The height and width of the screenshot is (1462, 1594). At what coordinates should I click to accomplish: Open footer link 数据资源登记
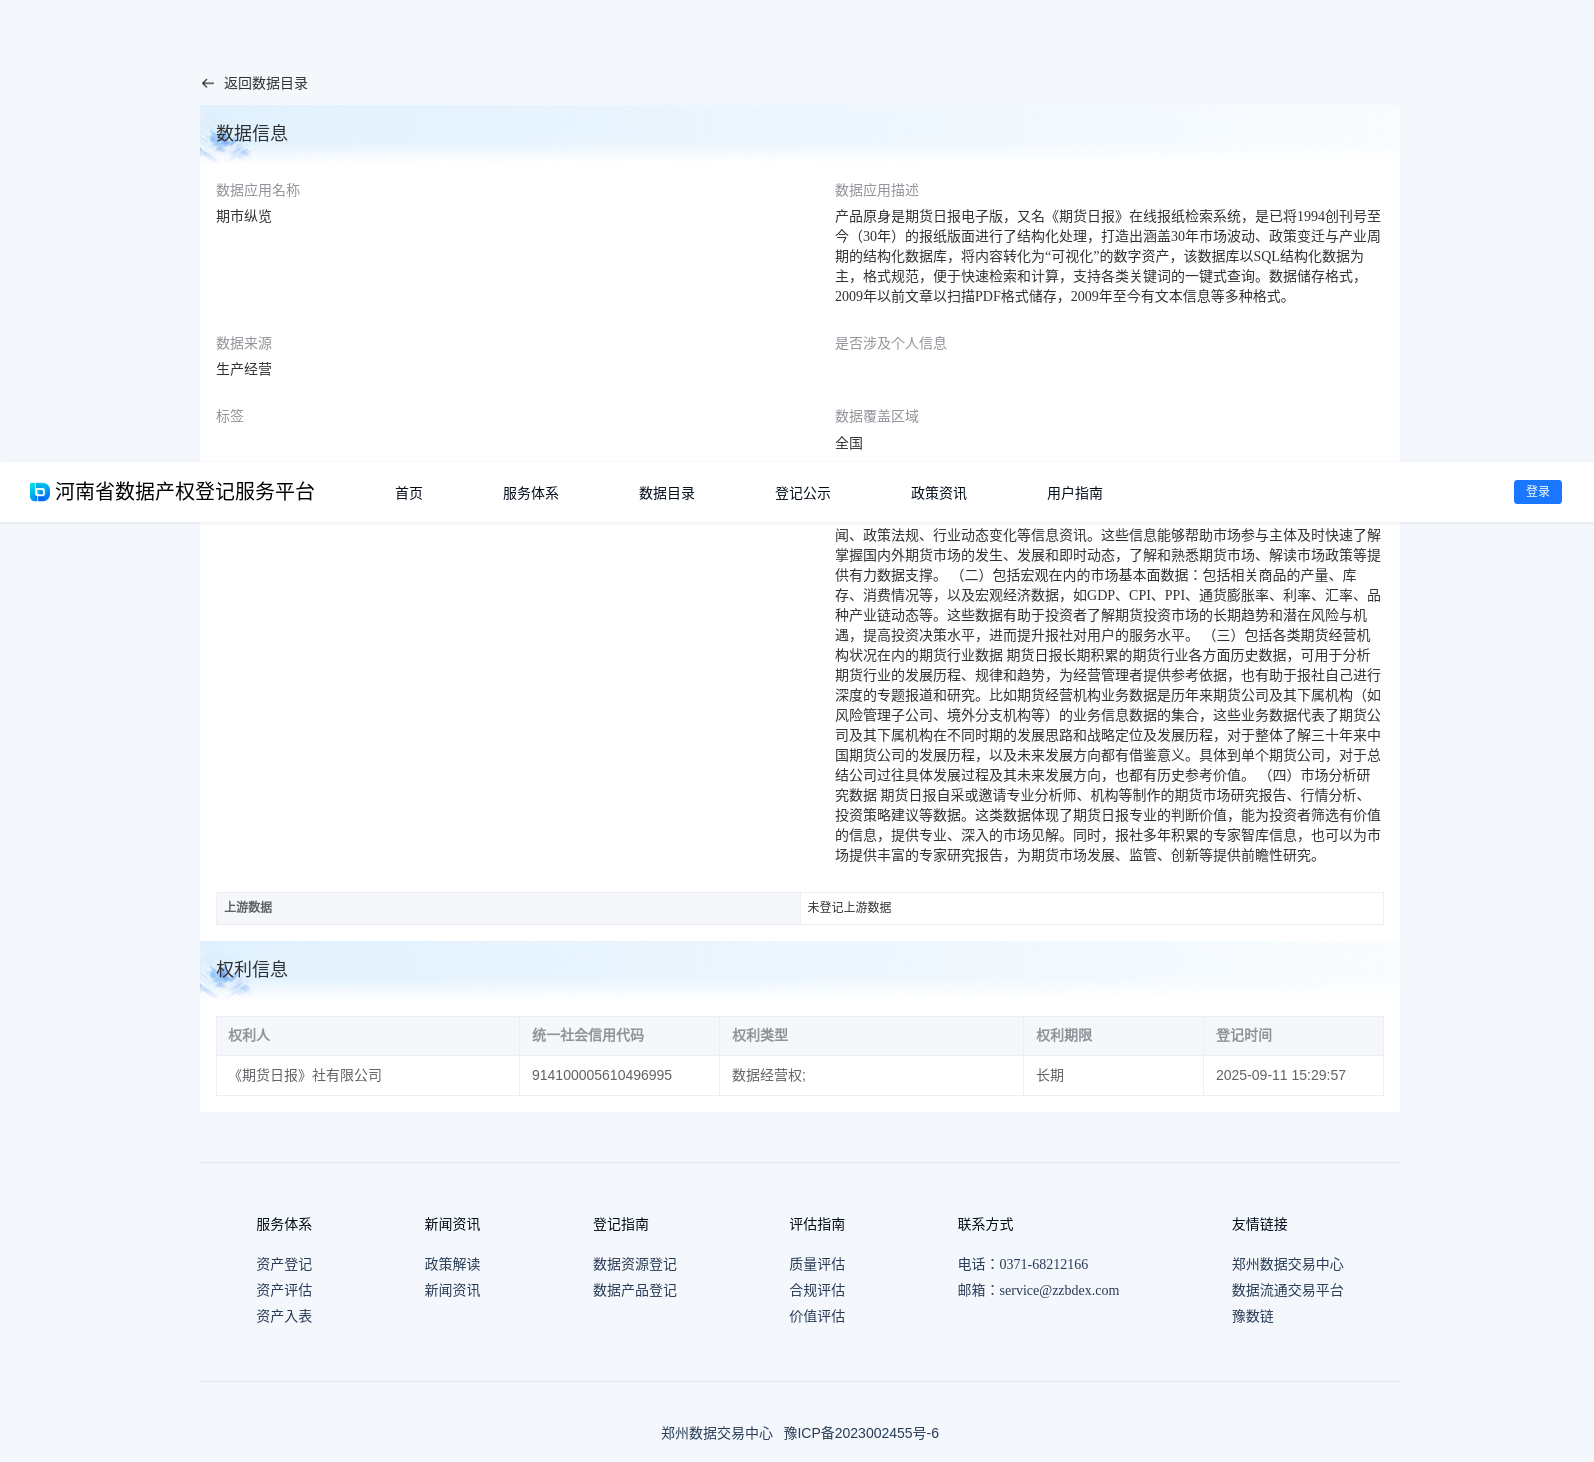coord(635,1264)
